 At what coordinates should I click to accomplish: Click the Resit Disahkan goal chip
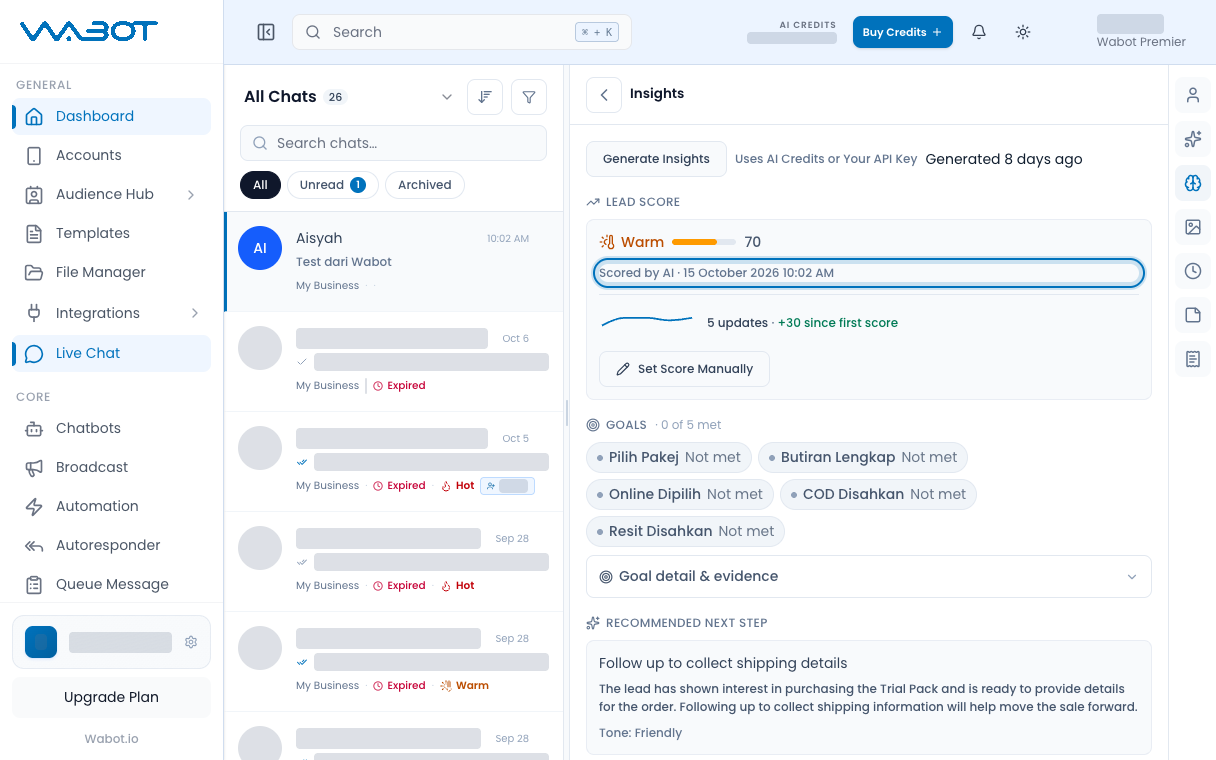click(x=685, y=531)
